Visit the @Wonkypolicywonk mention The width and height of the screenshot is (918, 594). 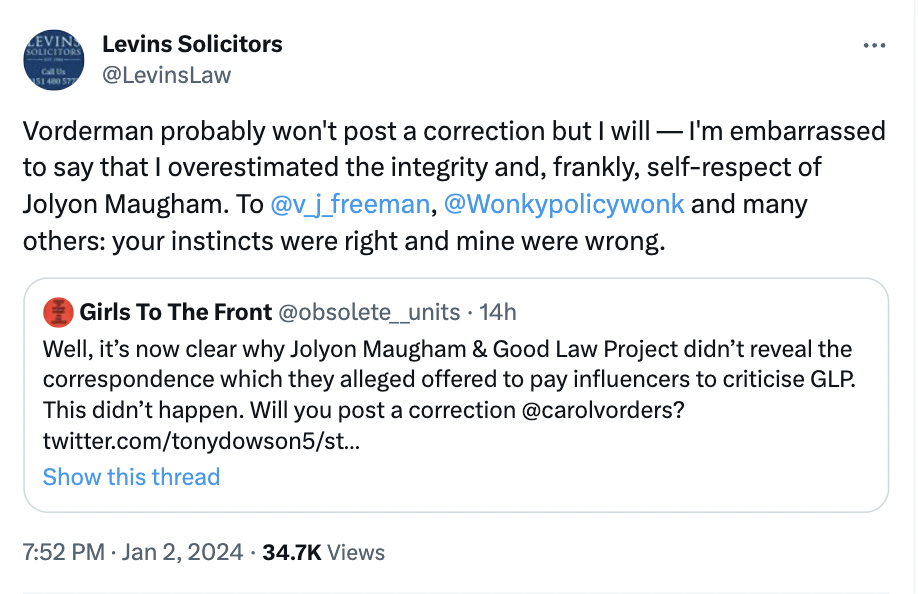point(563,204)
